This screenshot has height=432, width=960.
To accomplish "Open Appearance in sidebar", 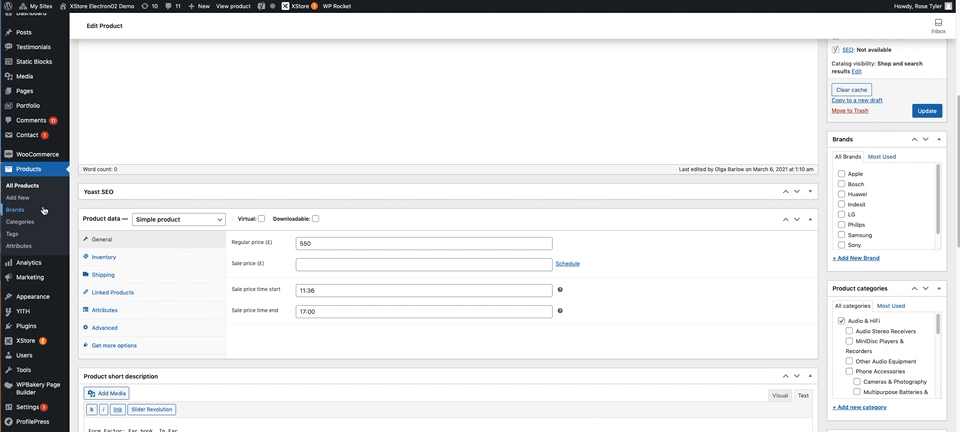I will [x=32, y=297].
